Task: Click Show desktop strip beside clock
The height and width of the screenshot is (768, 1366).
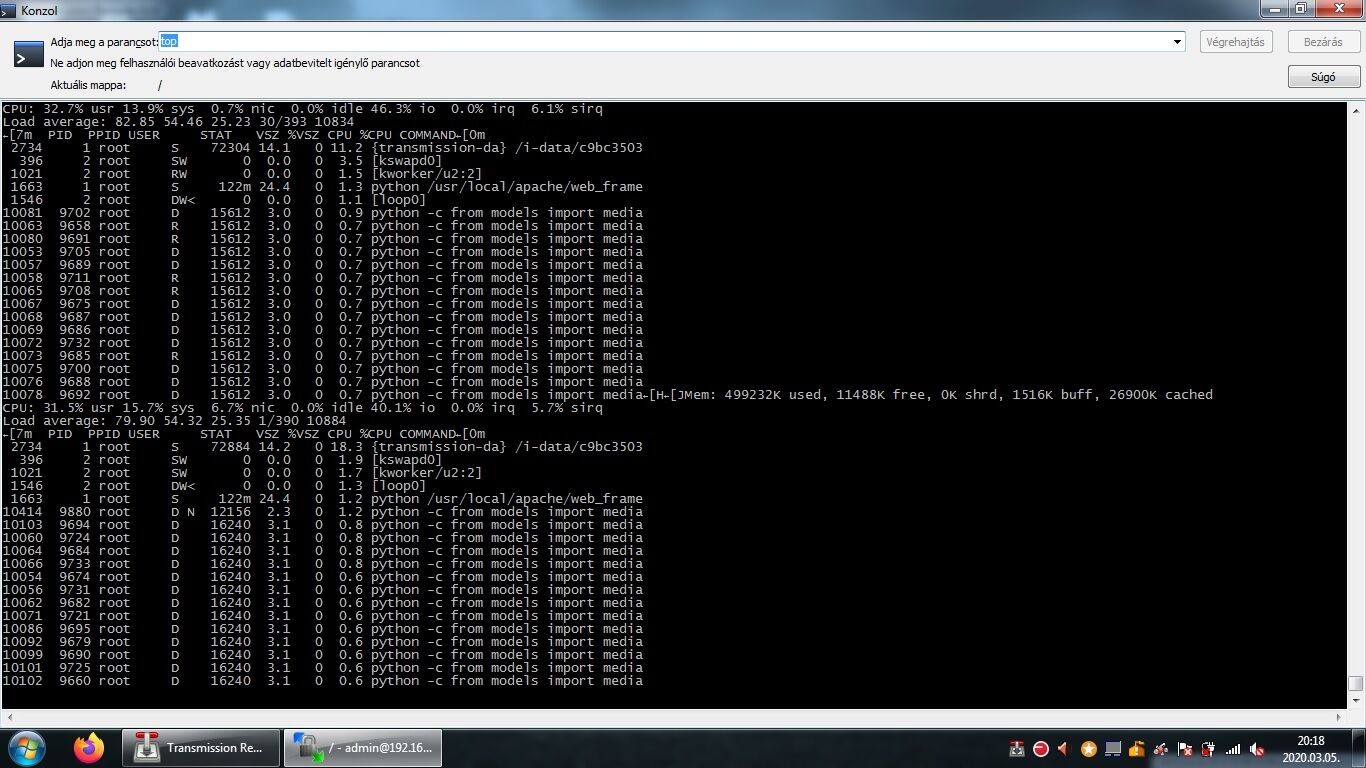Action: pyautogui.click(x=1358, y=748)
